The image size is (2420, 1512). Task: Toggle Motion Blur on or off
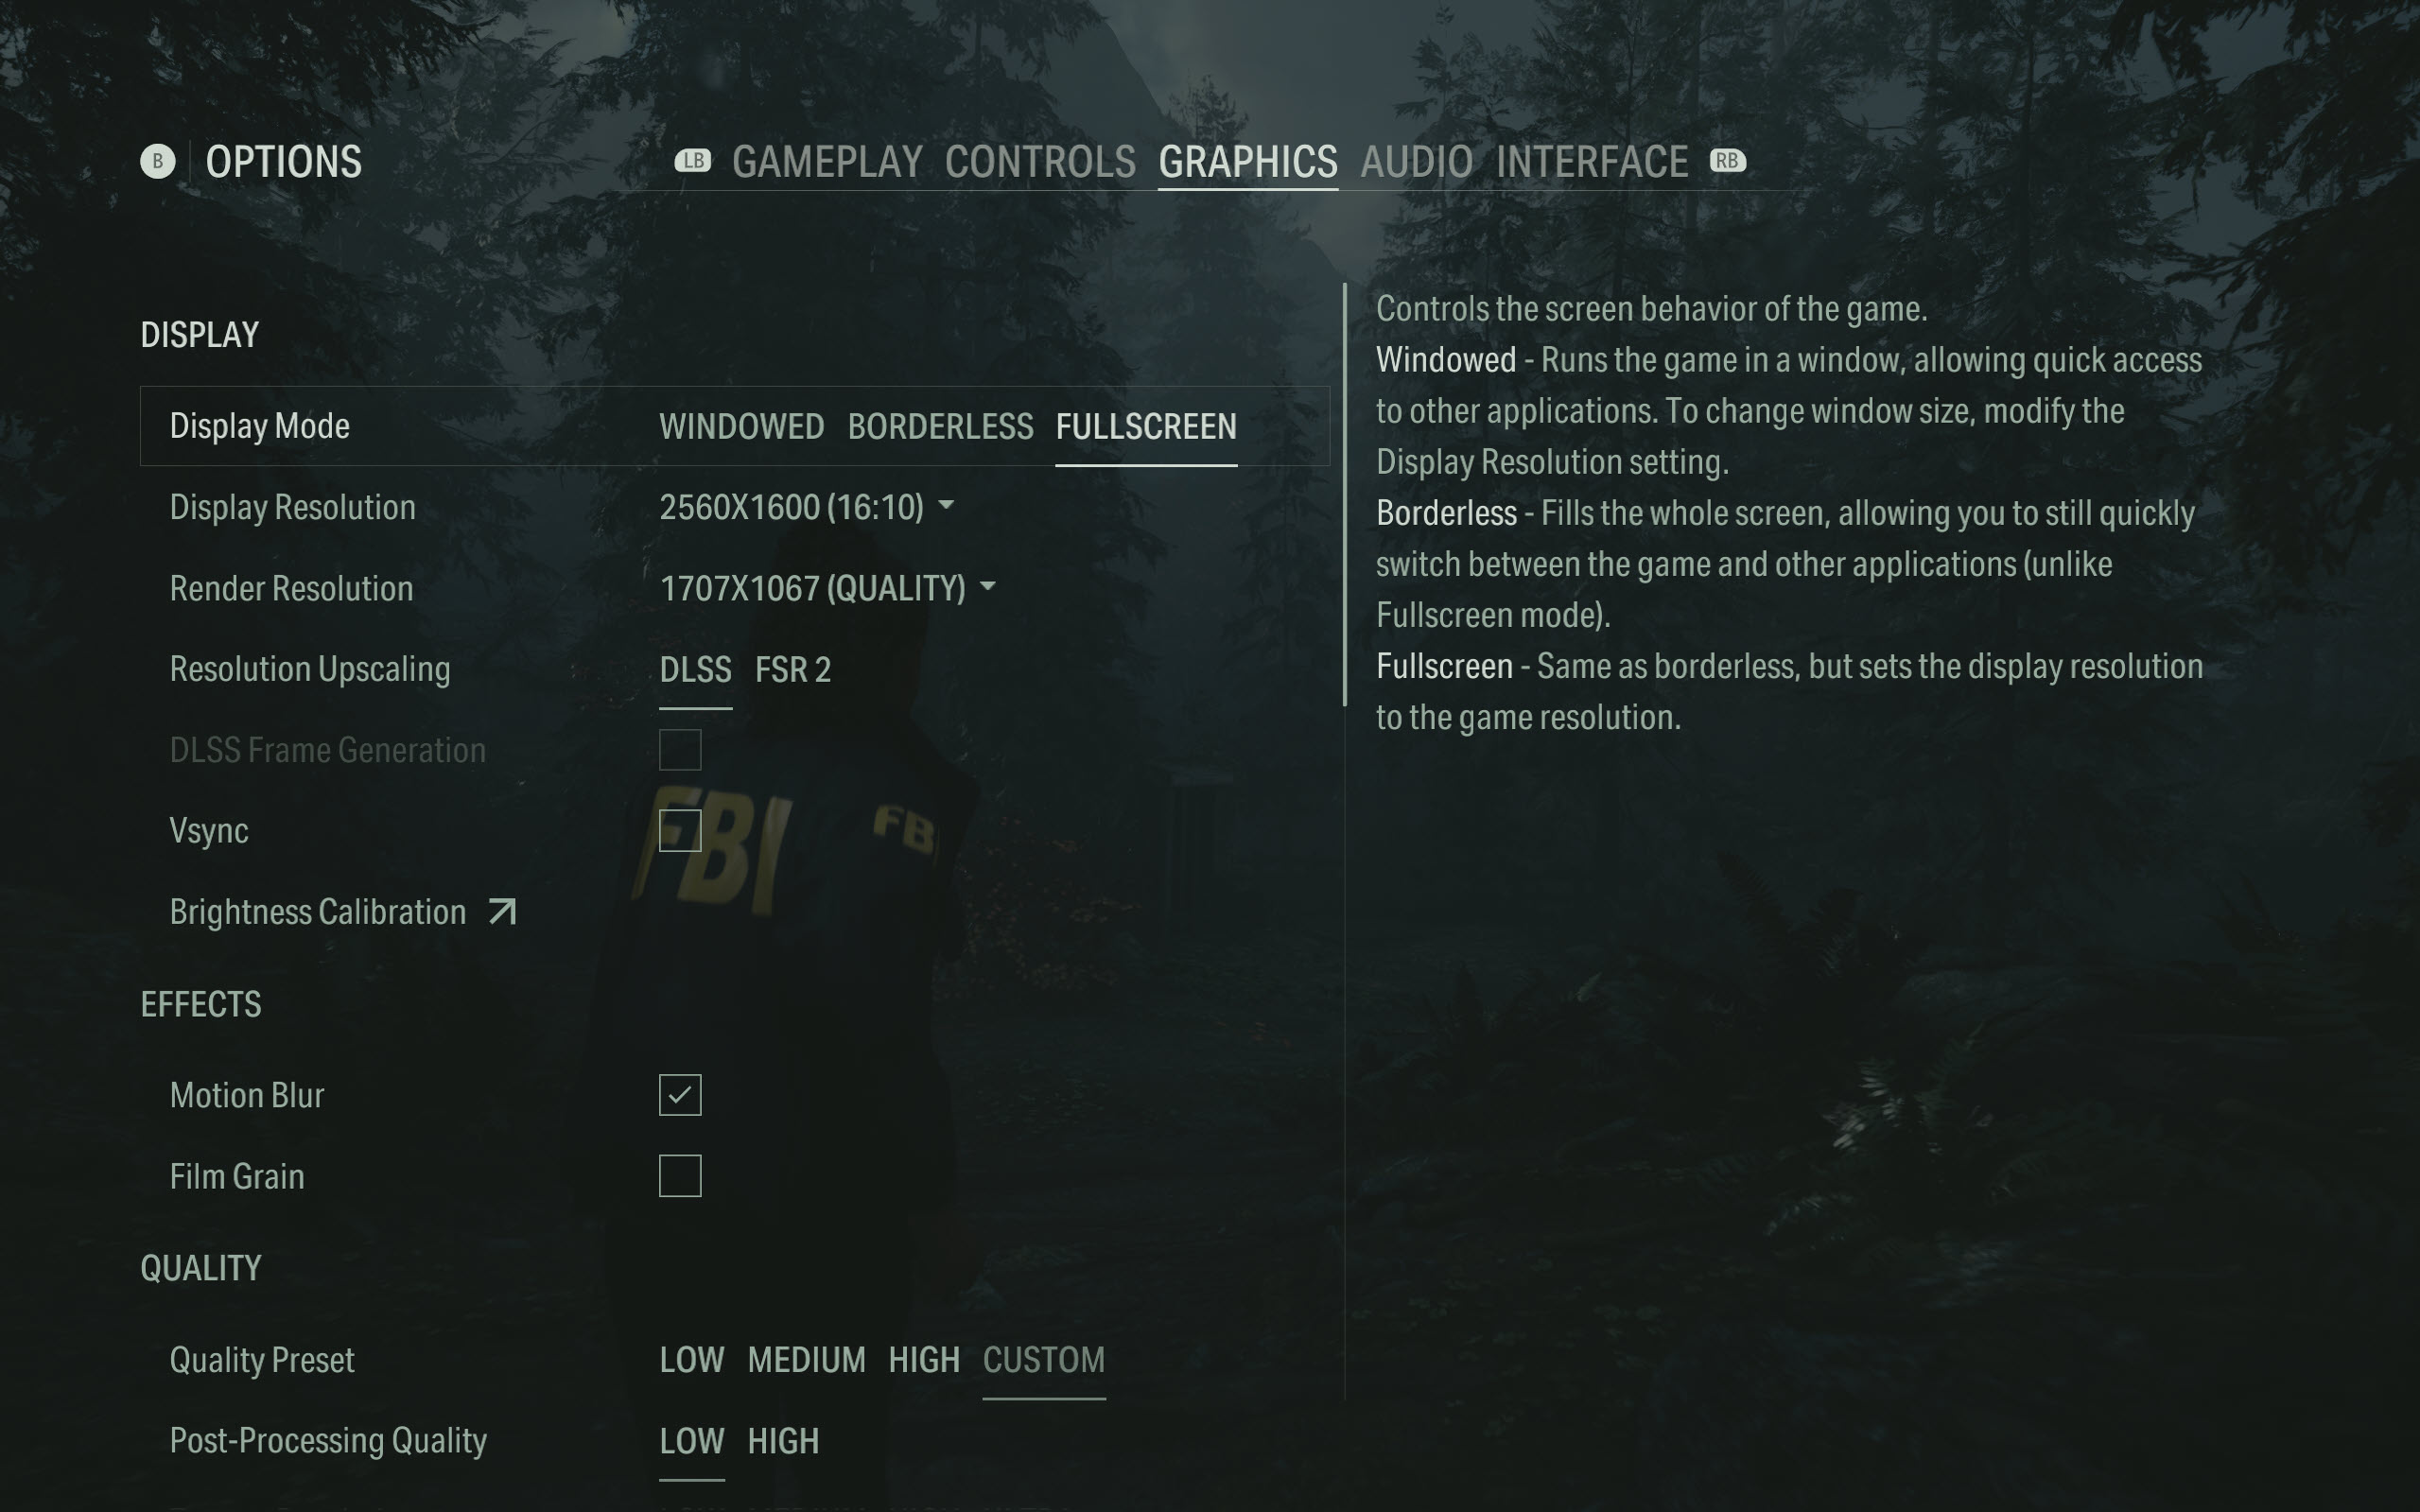(x=680, y=1094)
